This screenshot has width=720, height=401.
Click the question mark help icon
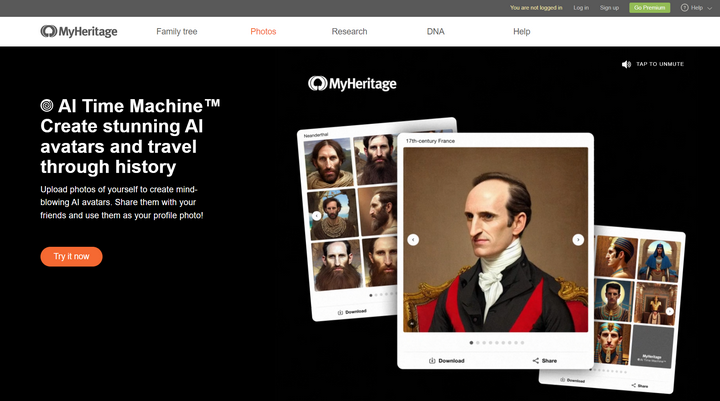point(684,8)
